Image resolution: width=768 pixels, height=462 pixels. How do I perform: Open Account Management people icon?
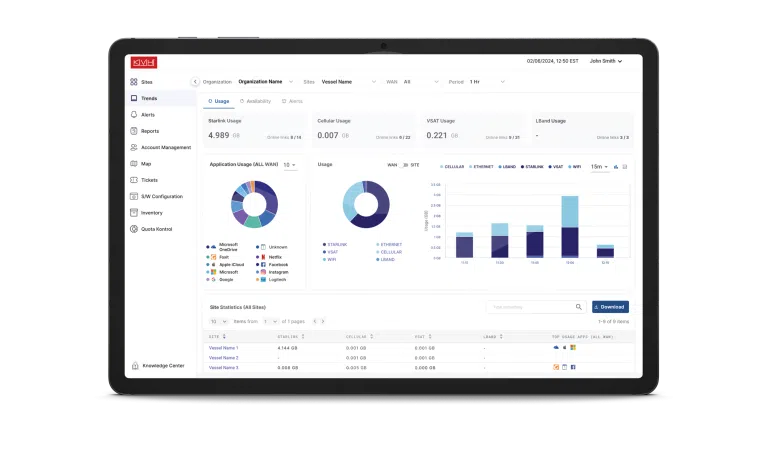134,147
